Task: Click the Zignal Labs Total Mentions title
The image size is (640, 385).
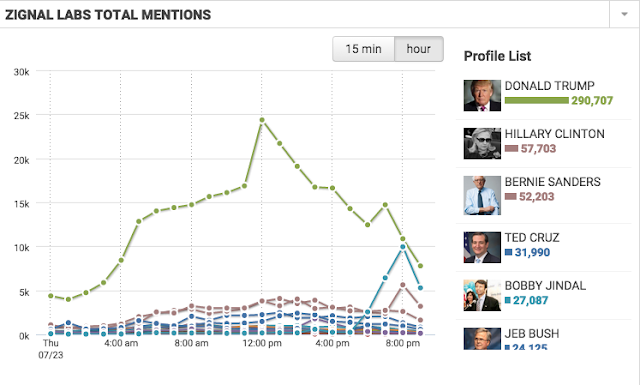Action: pos(108,15)
